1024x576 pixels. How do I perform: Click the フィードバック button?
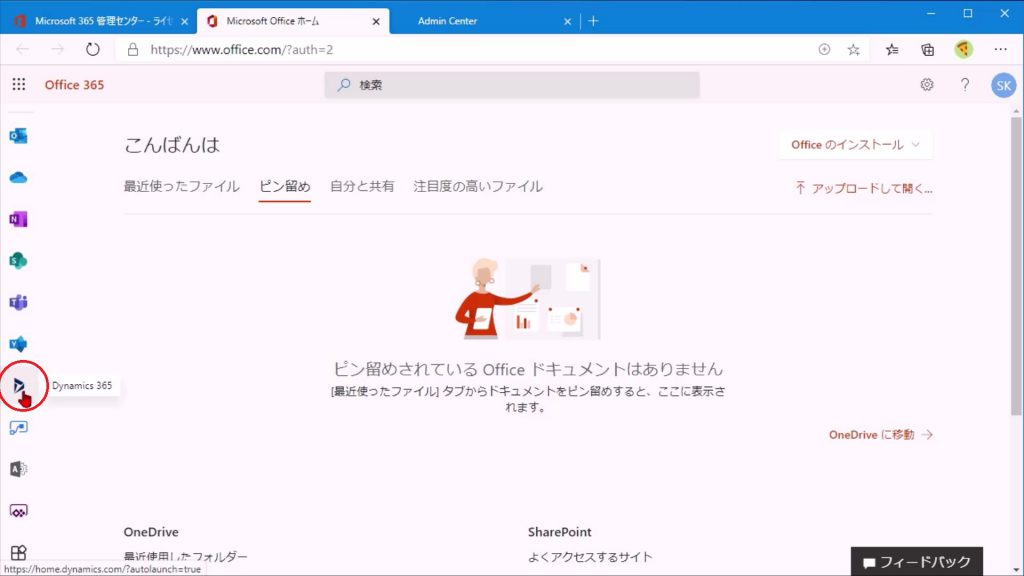(x=916, y=562)
